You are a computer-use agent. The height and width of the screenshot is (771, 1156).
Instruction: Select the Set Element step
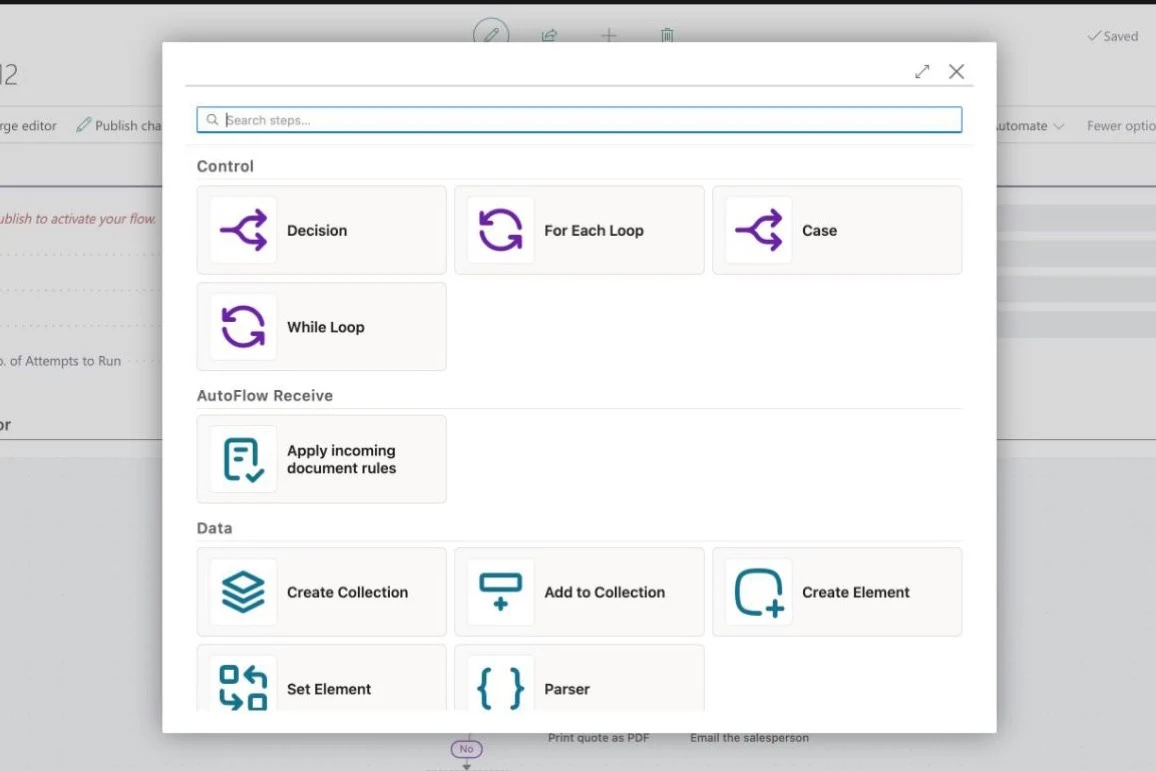(321, 678)
